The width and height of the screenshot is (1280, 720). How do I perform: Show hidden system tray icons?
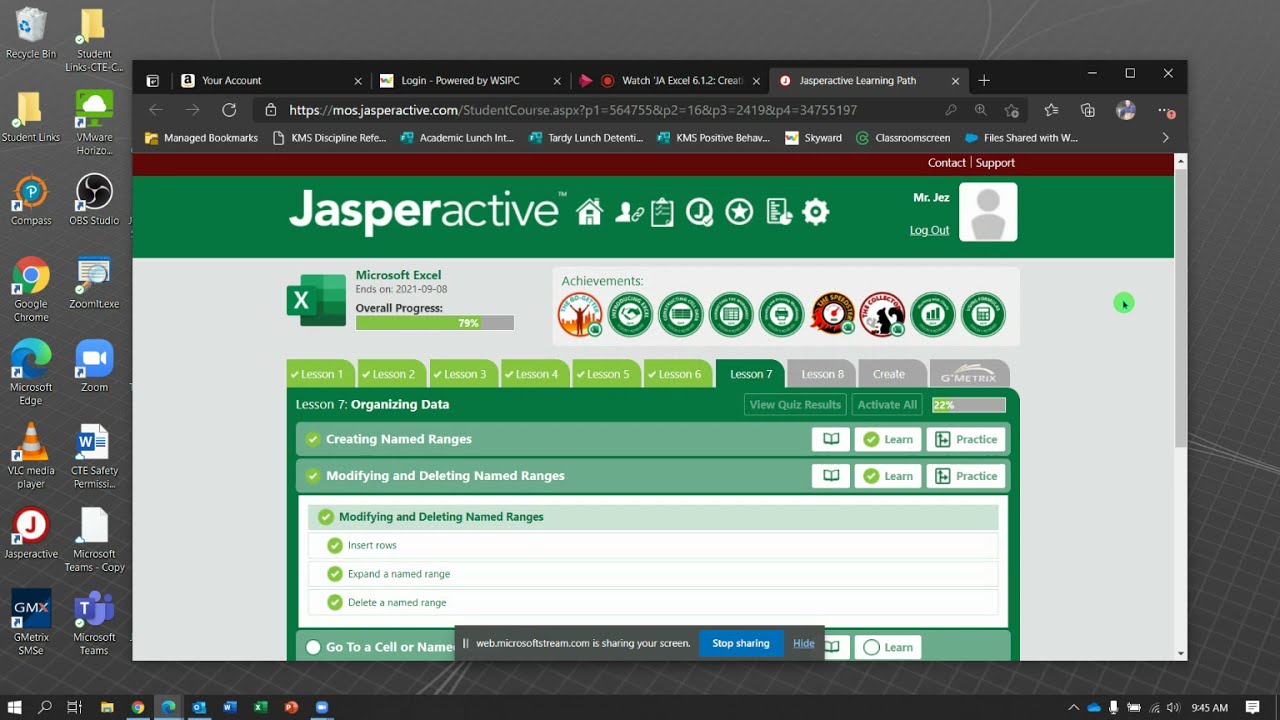[1073, 707]
